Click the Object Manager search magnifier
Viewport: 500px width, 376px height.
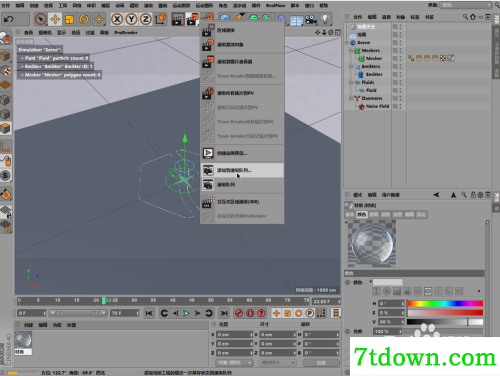[x=465, y=17]
